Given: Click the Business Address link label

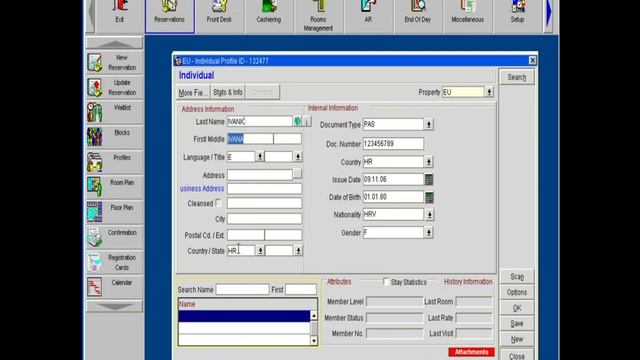Looking at the screenshot, I should [202, 189].
